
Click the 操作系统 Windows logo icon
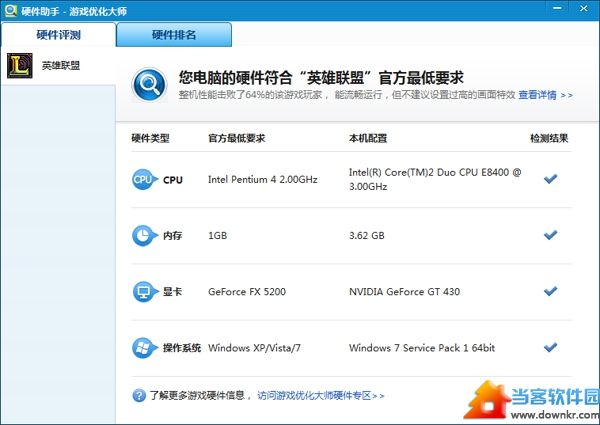point(142,348)
